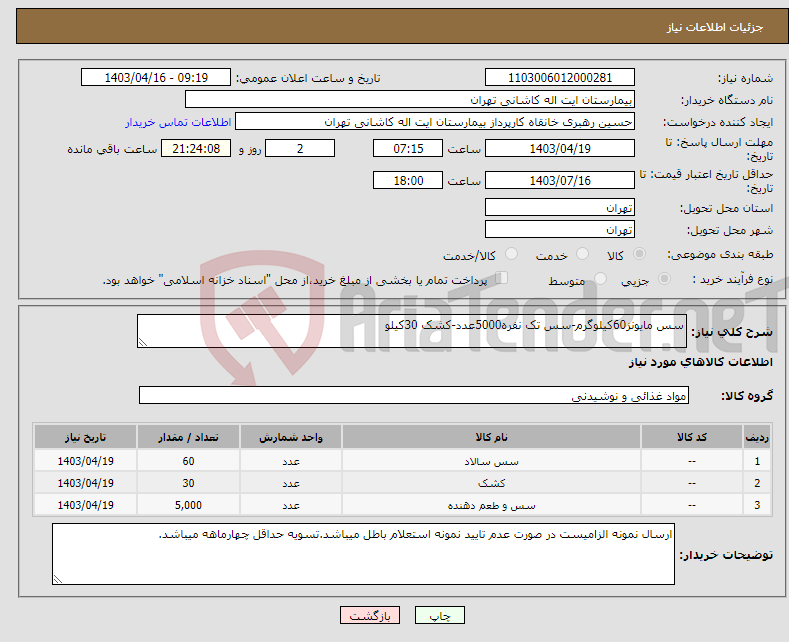
Task: Click the طبقه بندی موضوعی label
Action: [720, 254]
